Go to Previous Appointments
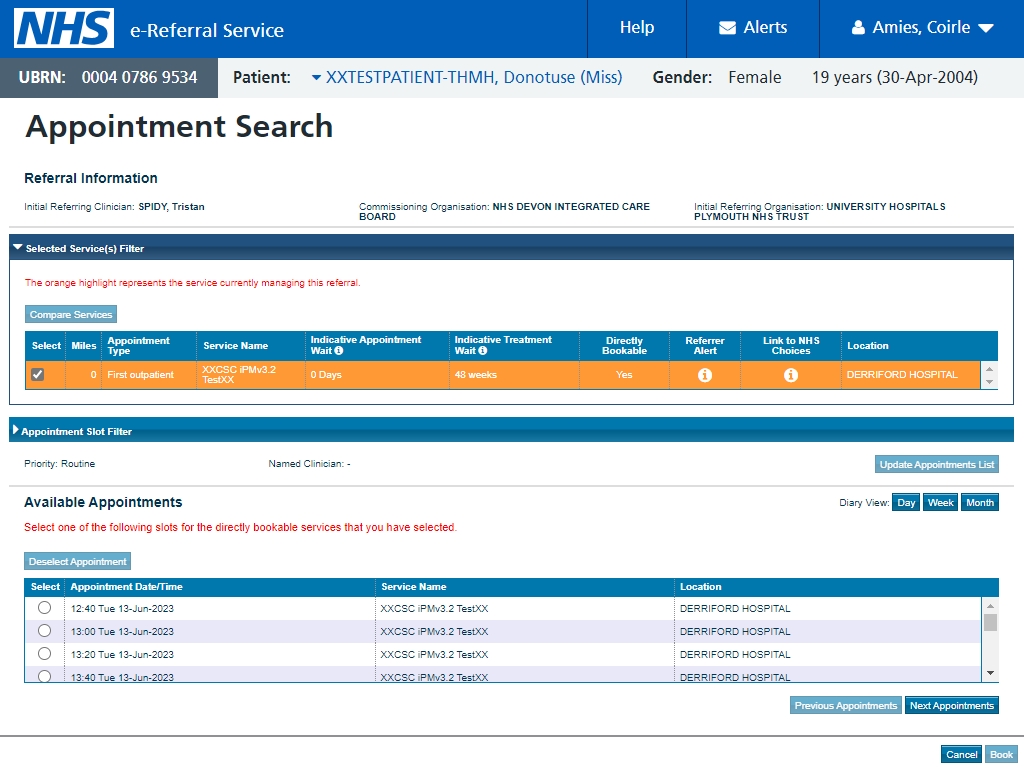This screenshot has width=1024, height=768. [x=846, y=705]
